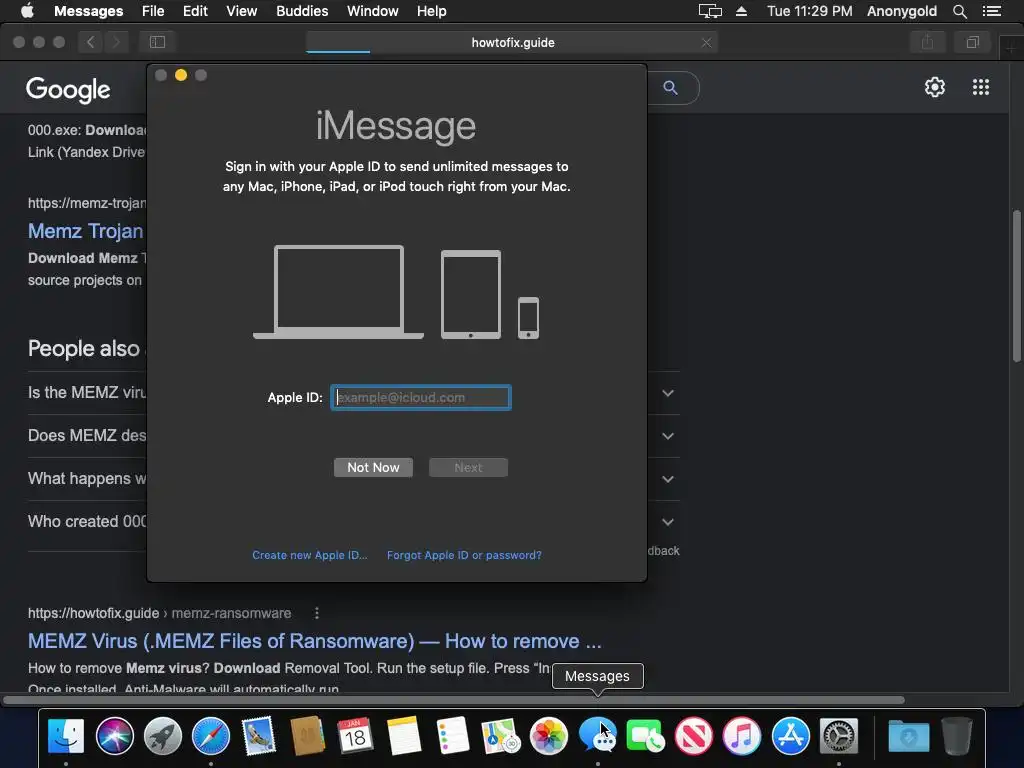Open Notification Center list icon
Image resolution: width=1024 pixels, height=768 pixels.
[992, 11]
